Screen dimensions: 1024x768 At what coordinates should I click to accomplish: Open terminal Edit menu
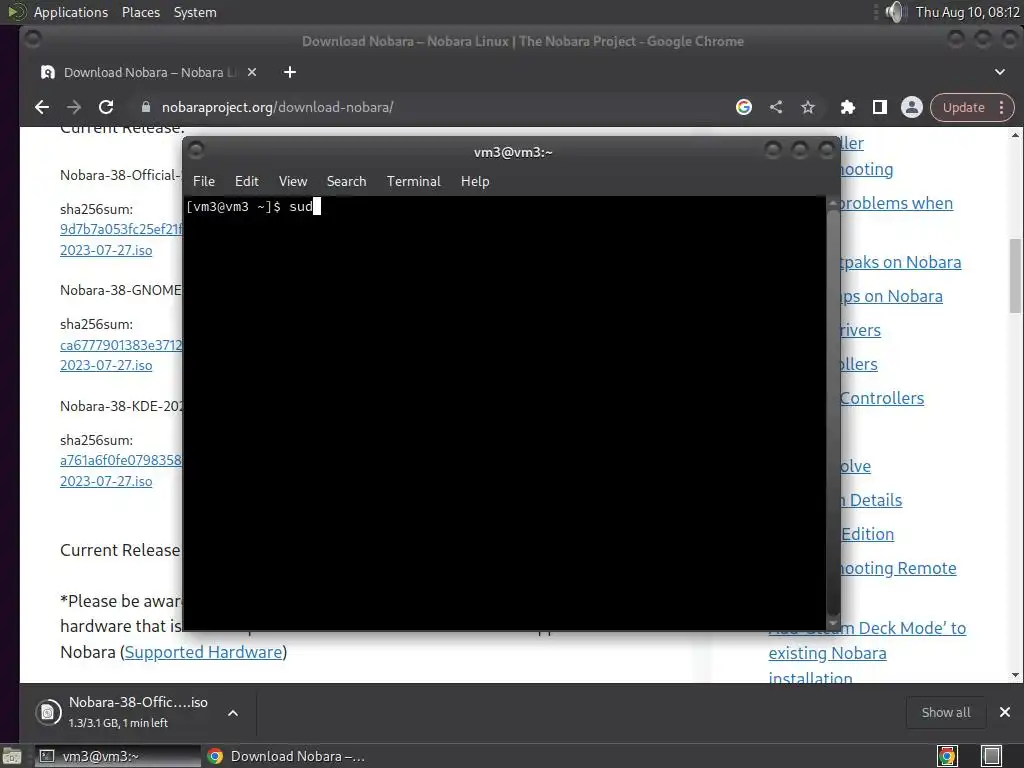(247, 182)
